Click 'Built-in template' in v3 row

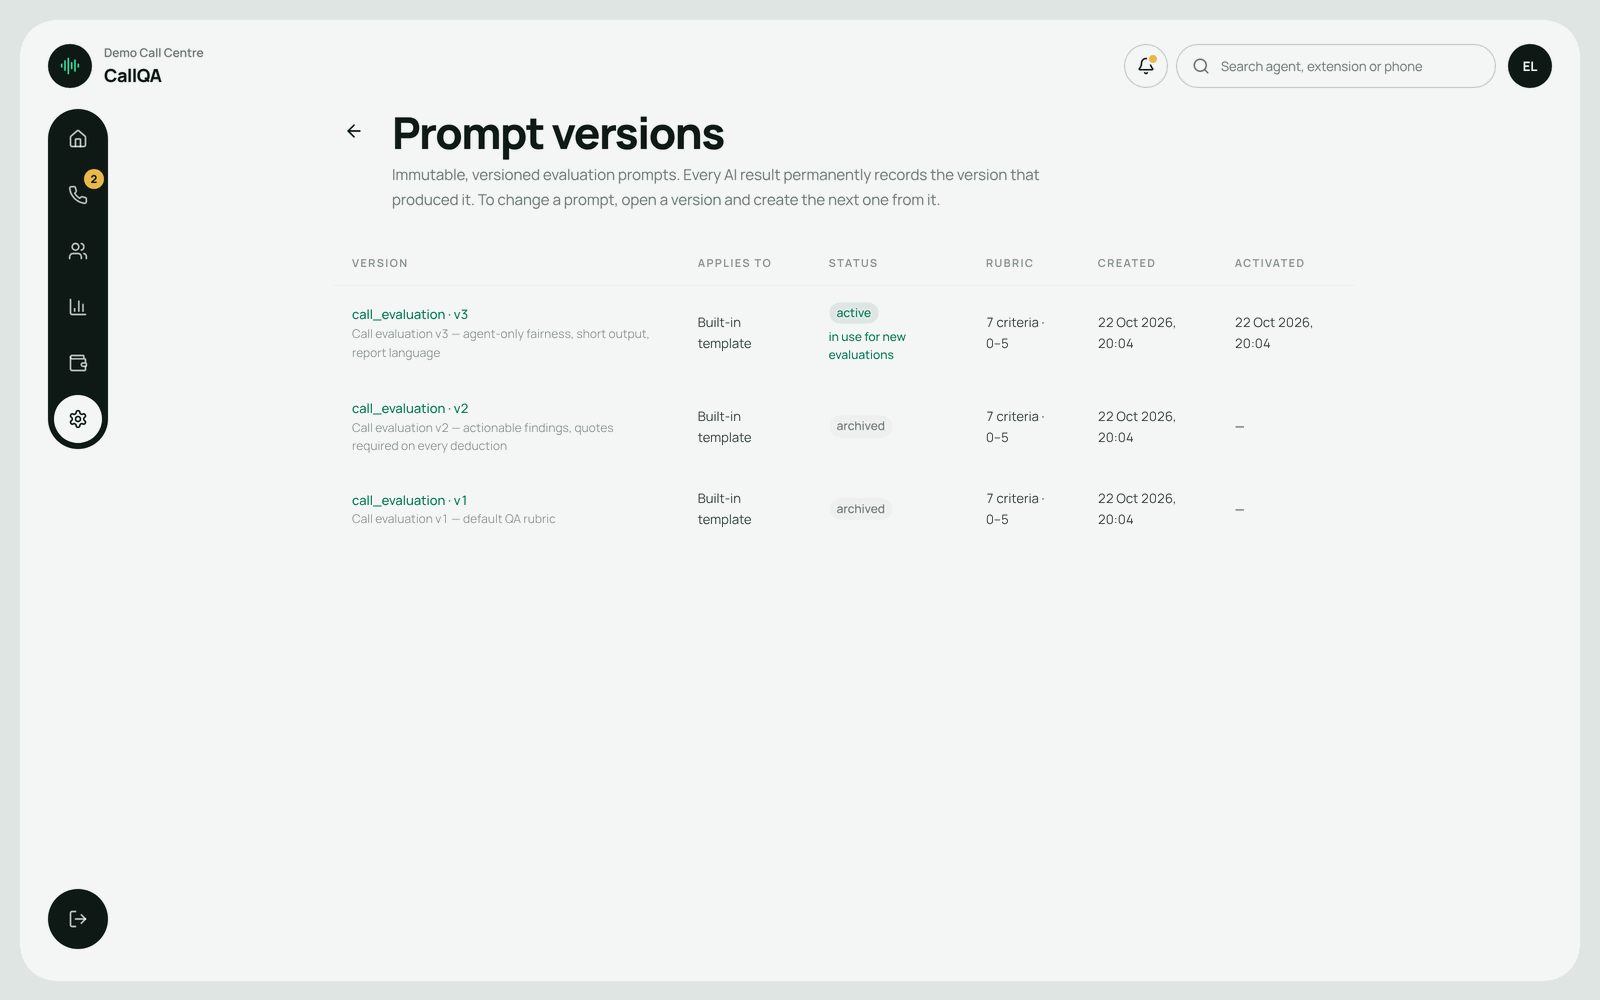(x=725, y=333)
